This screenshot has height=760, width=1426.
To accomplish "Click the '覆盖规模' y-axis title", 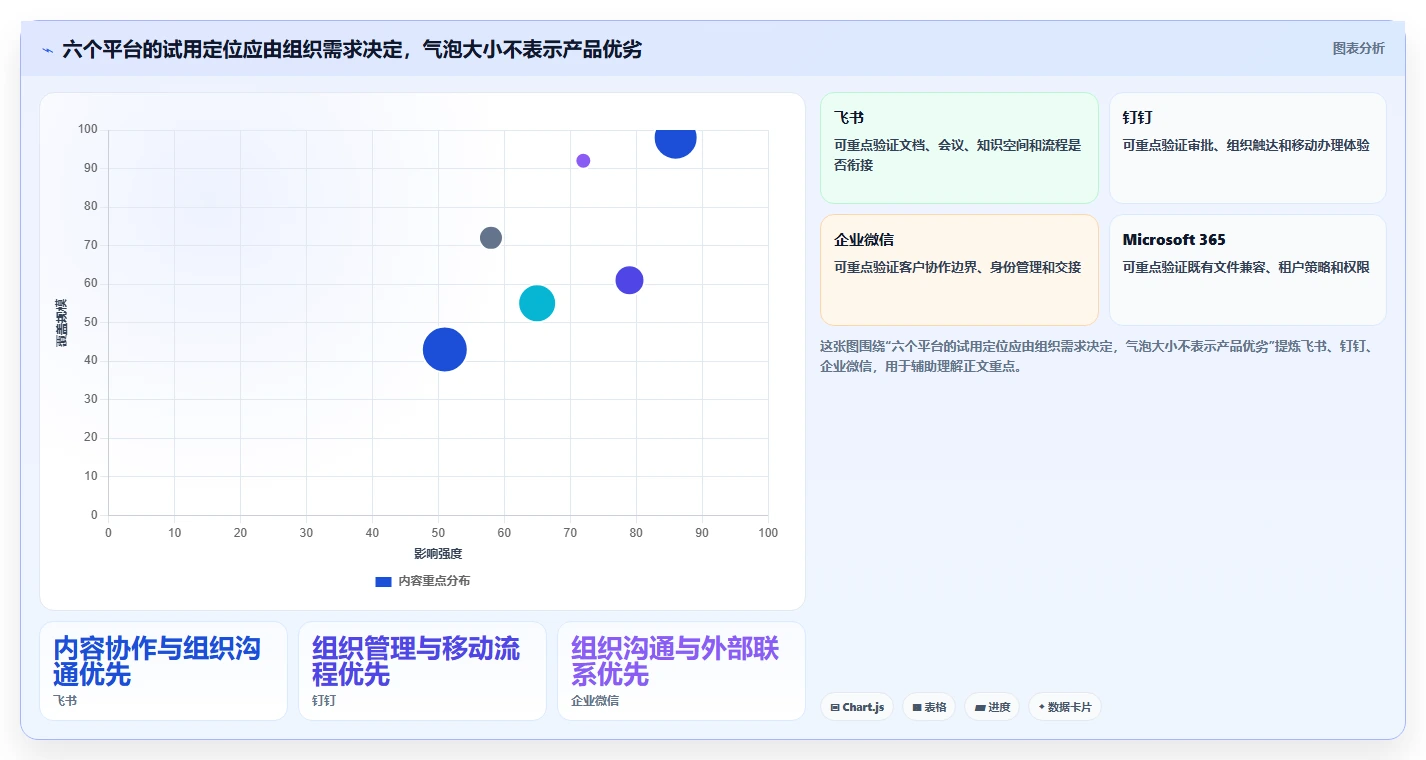I will [61, 322].
